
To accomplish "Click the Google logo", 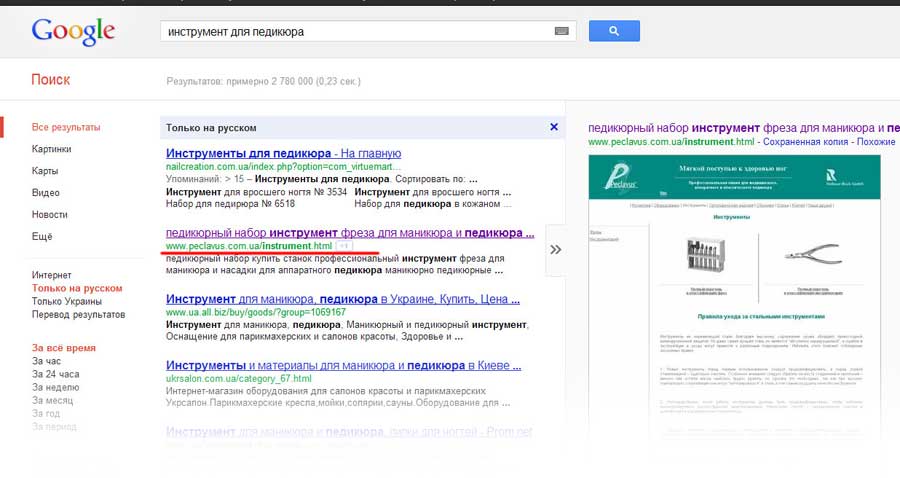I will point(73,32).
